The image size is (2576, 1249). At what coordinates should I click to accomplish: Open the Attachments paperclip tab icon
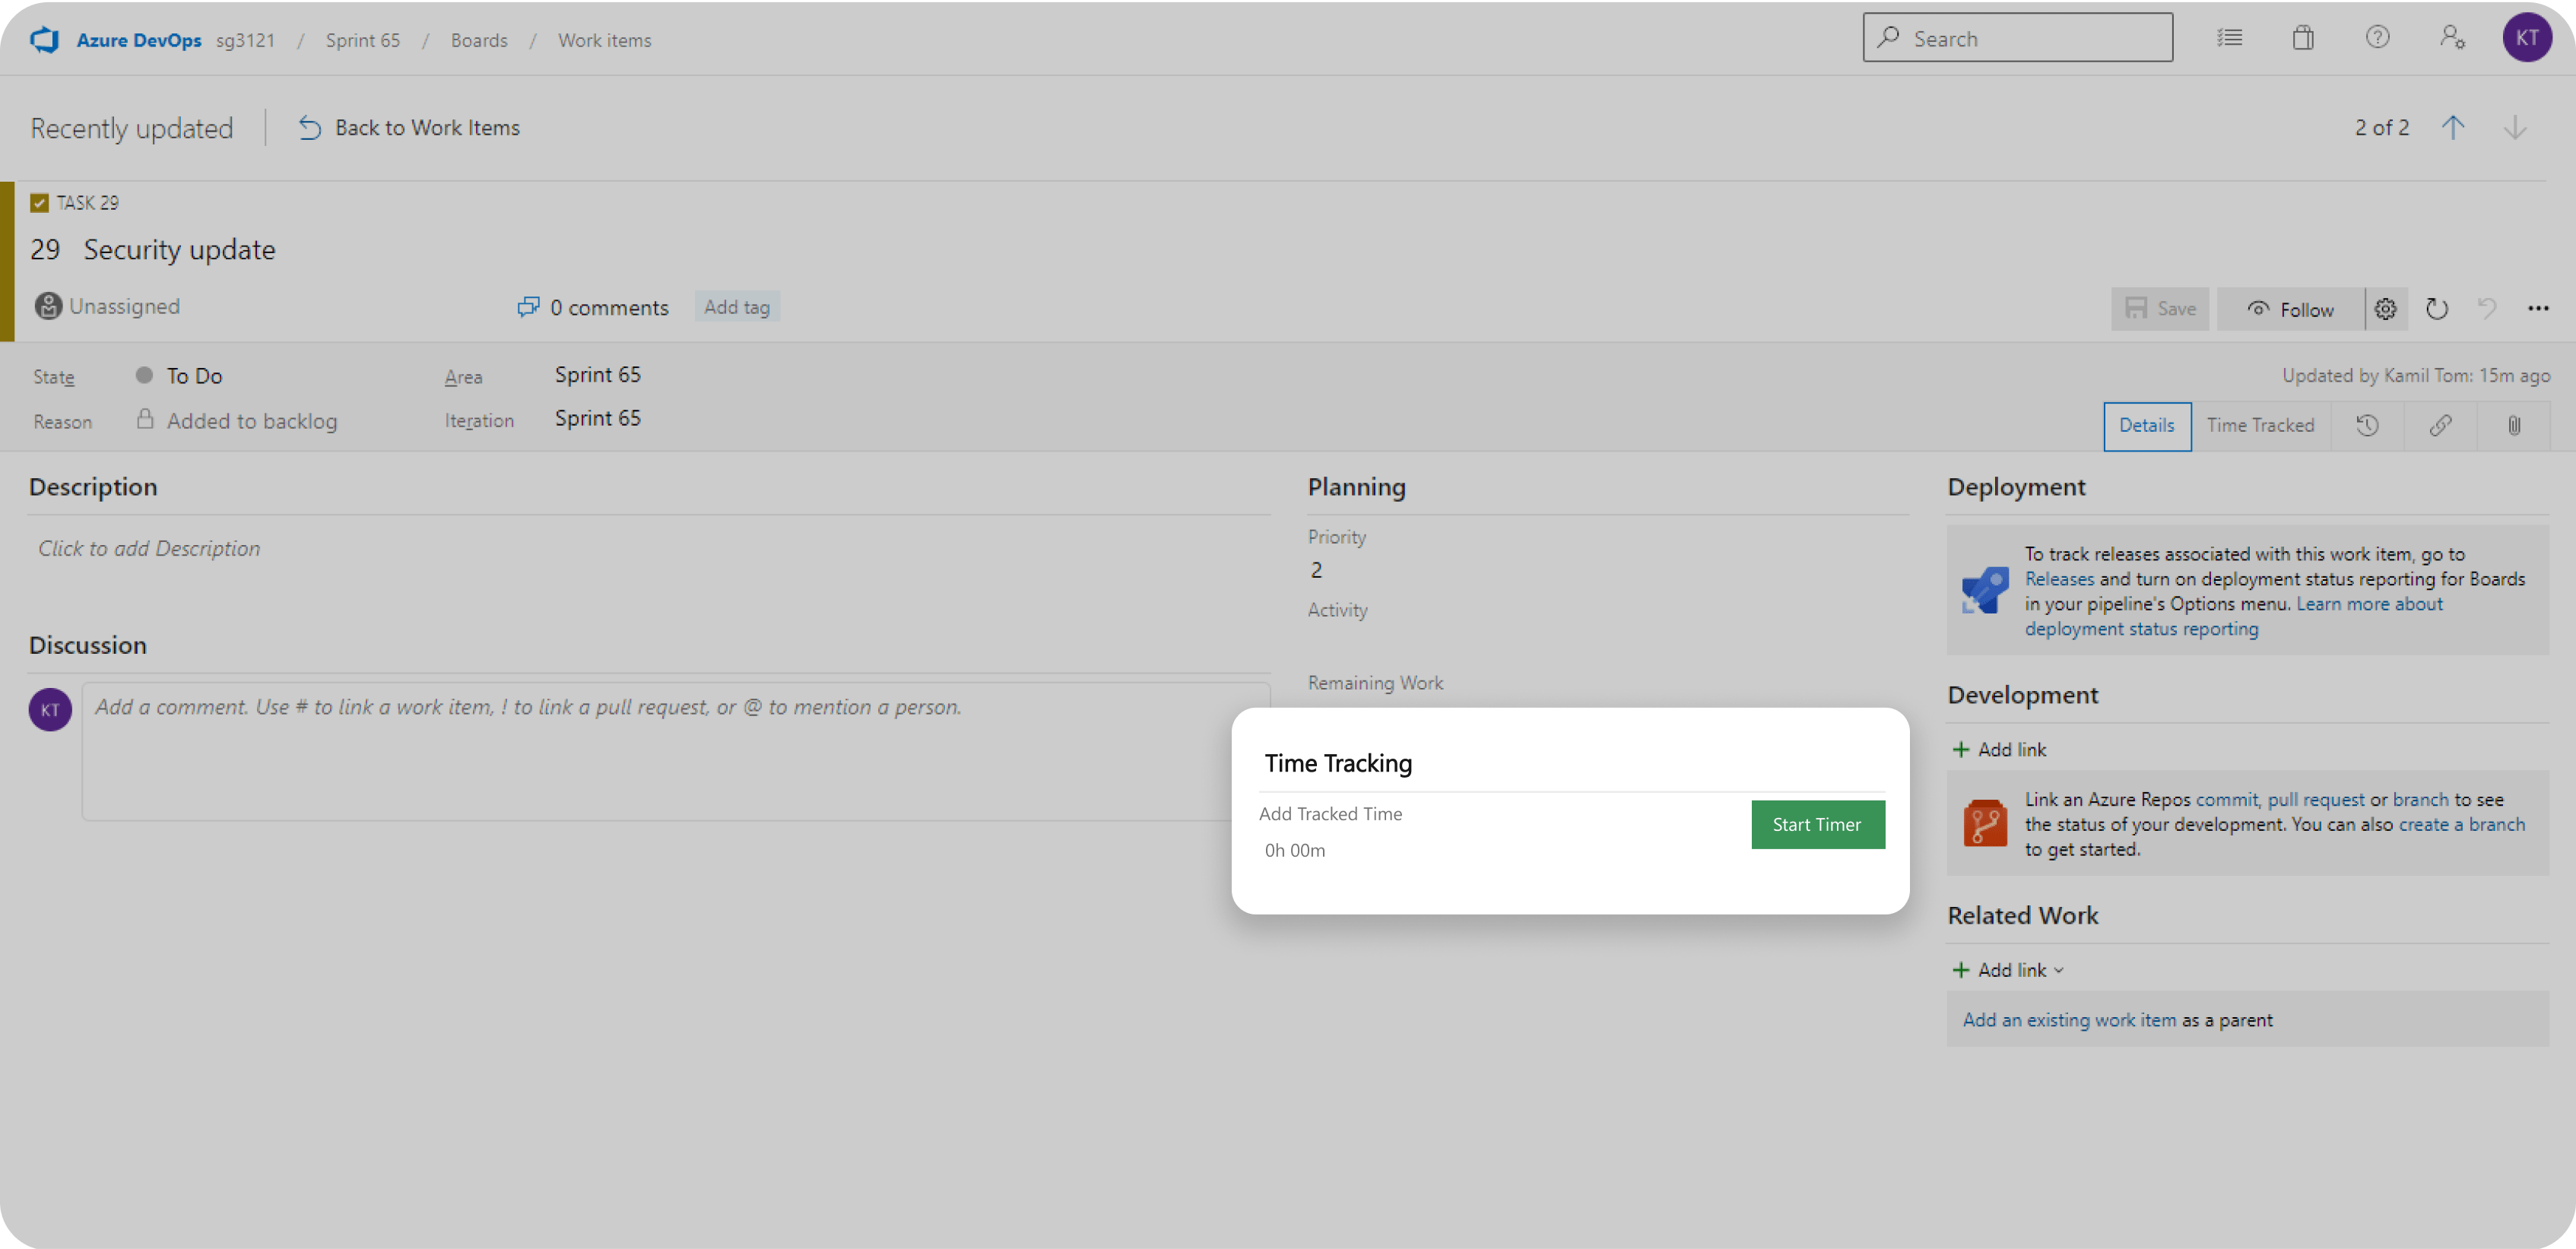point(2514,426)
